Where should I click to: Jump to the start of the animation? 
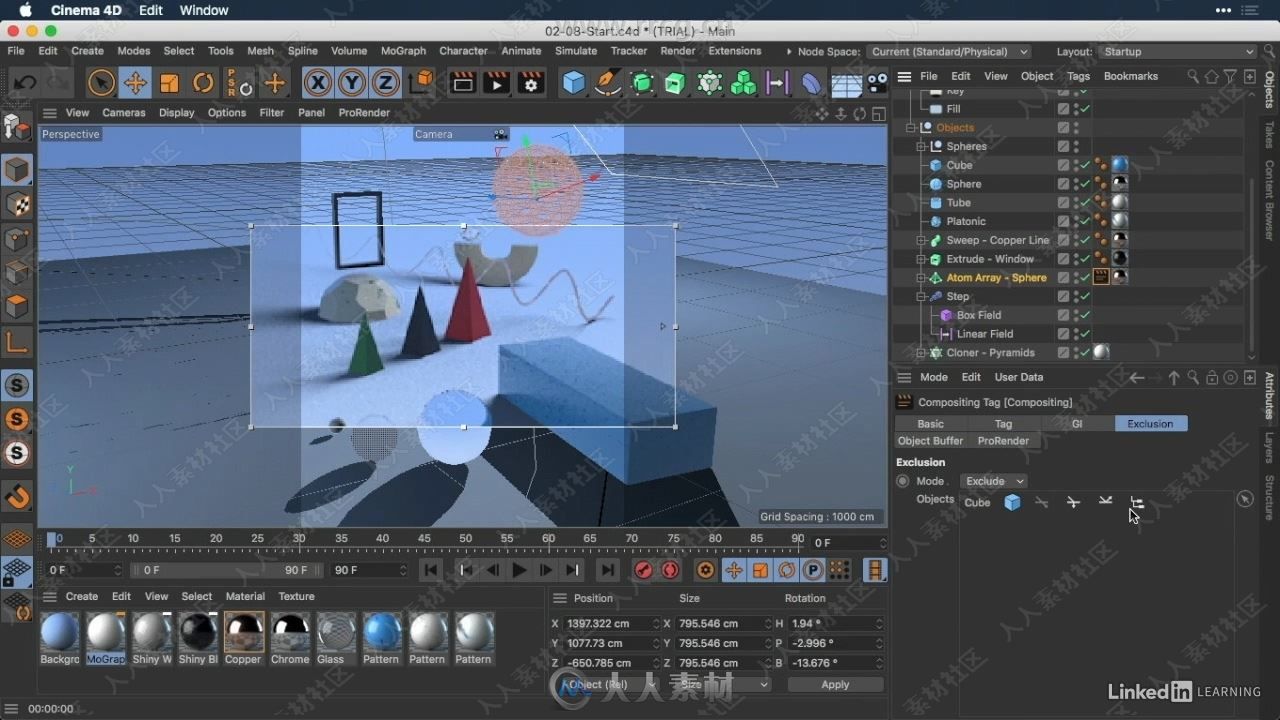pyautogui.click(x=431, y=570)
